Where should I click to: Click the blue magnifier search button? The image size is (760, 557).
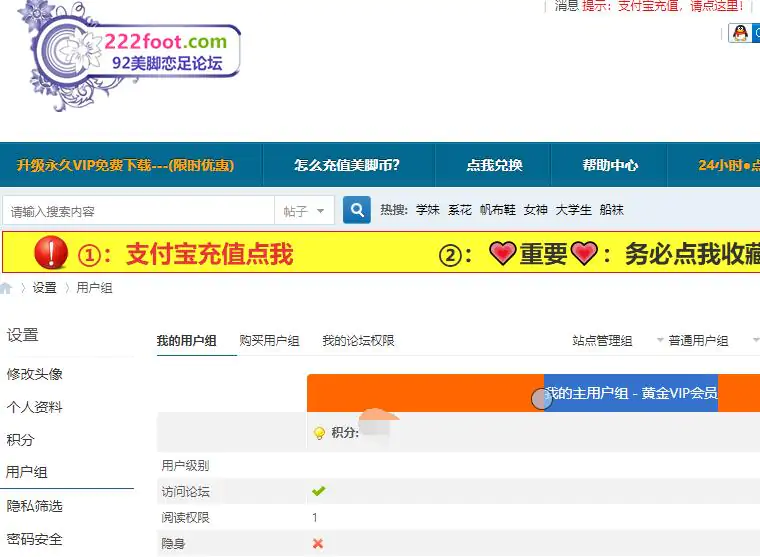357,210
